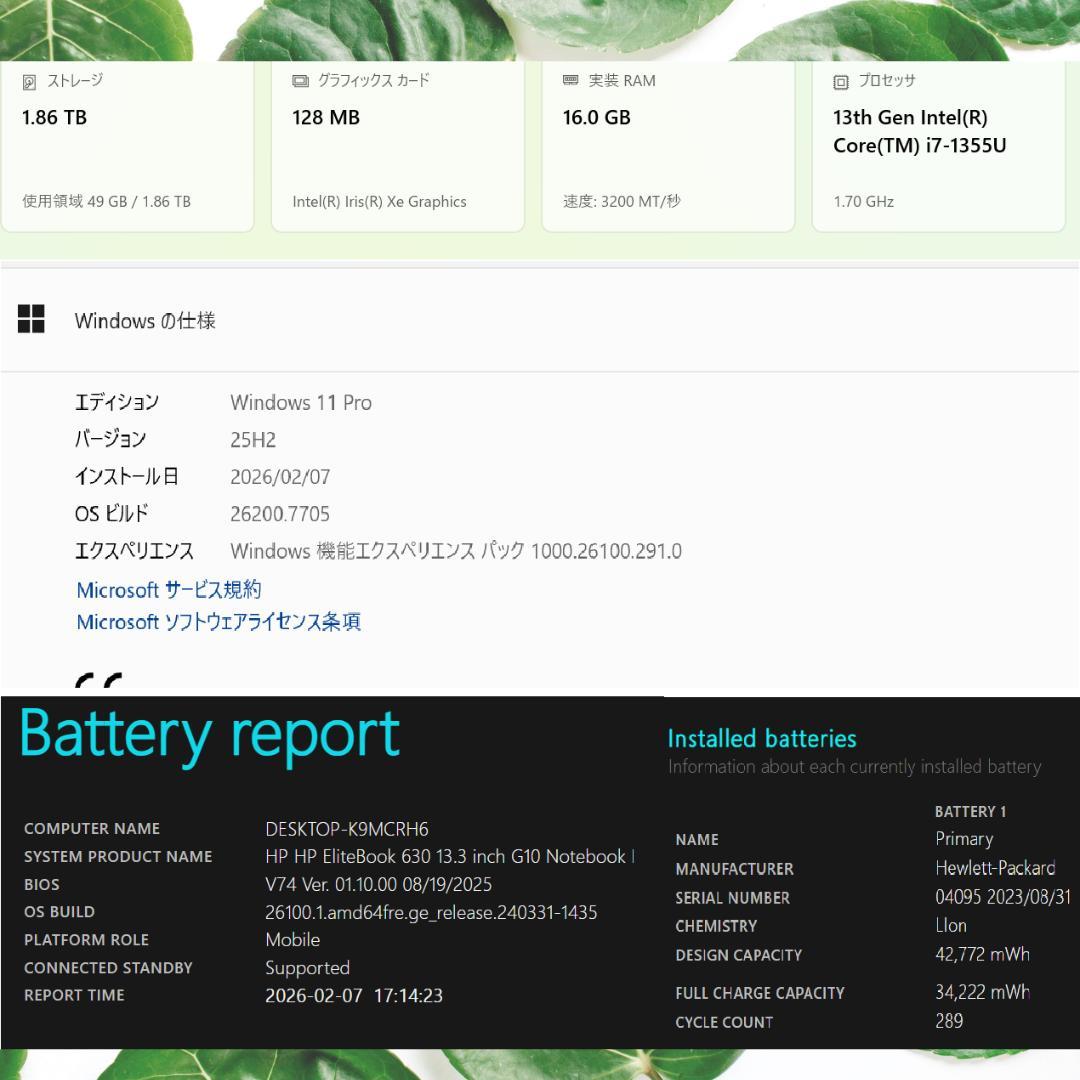The width and height of the screenshot is (1080, 1080).
Task: Click the プロセッサ CPU icon
Action: pos(840,81)
